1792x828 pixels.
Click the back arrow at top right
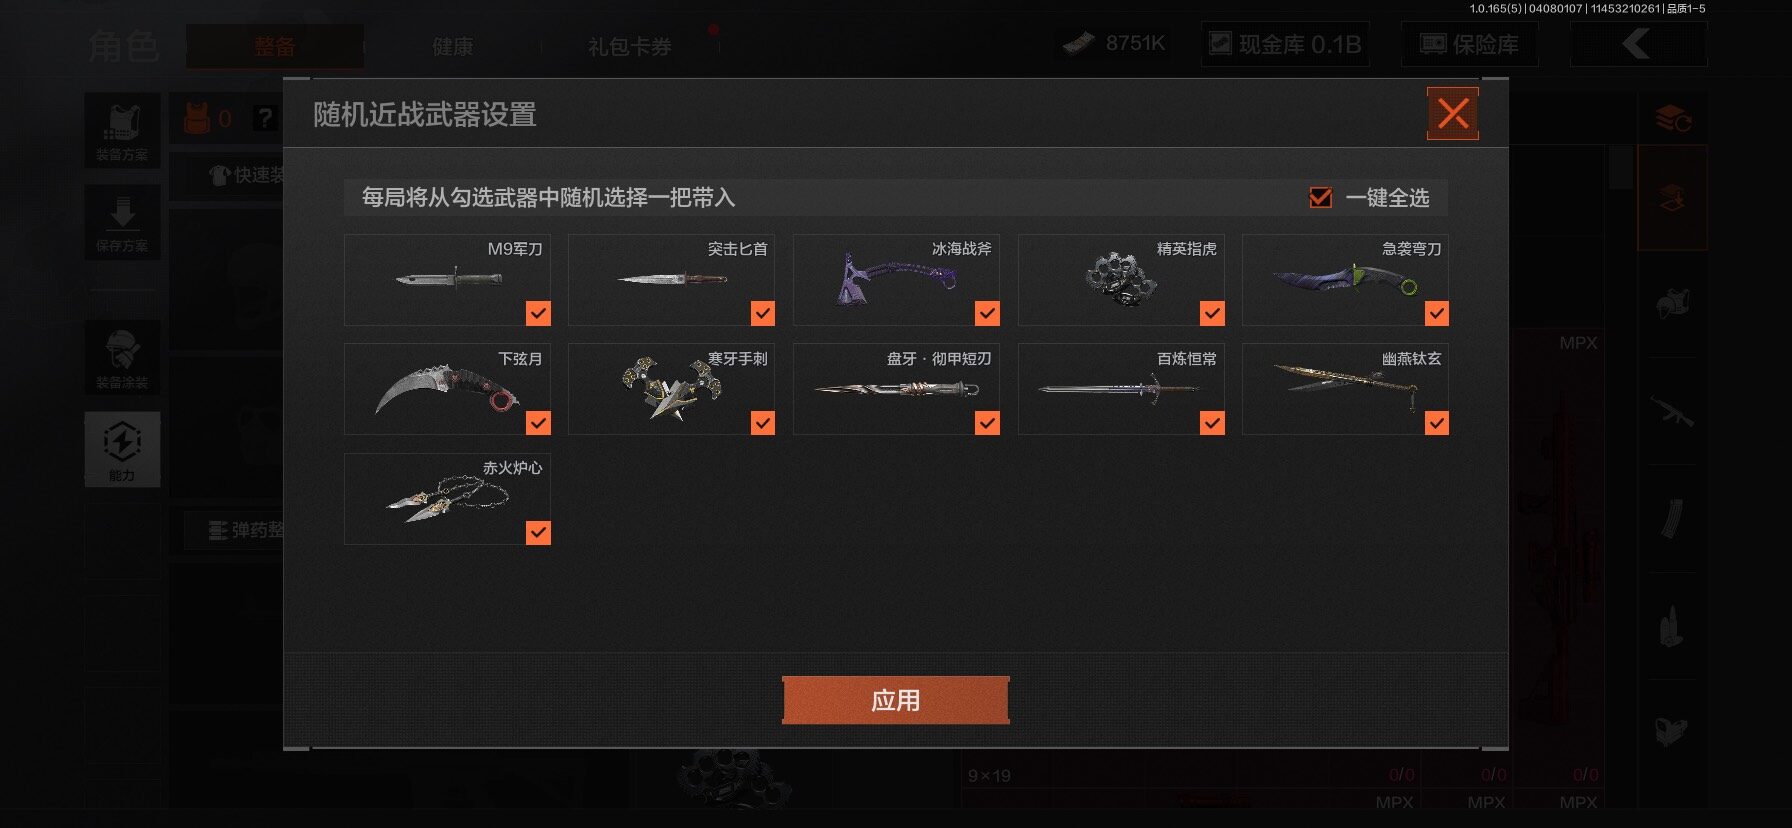pos(1638,44)
